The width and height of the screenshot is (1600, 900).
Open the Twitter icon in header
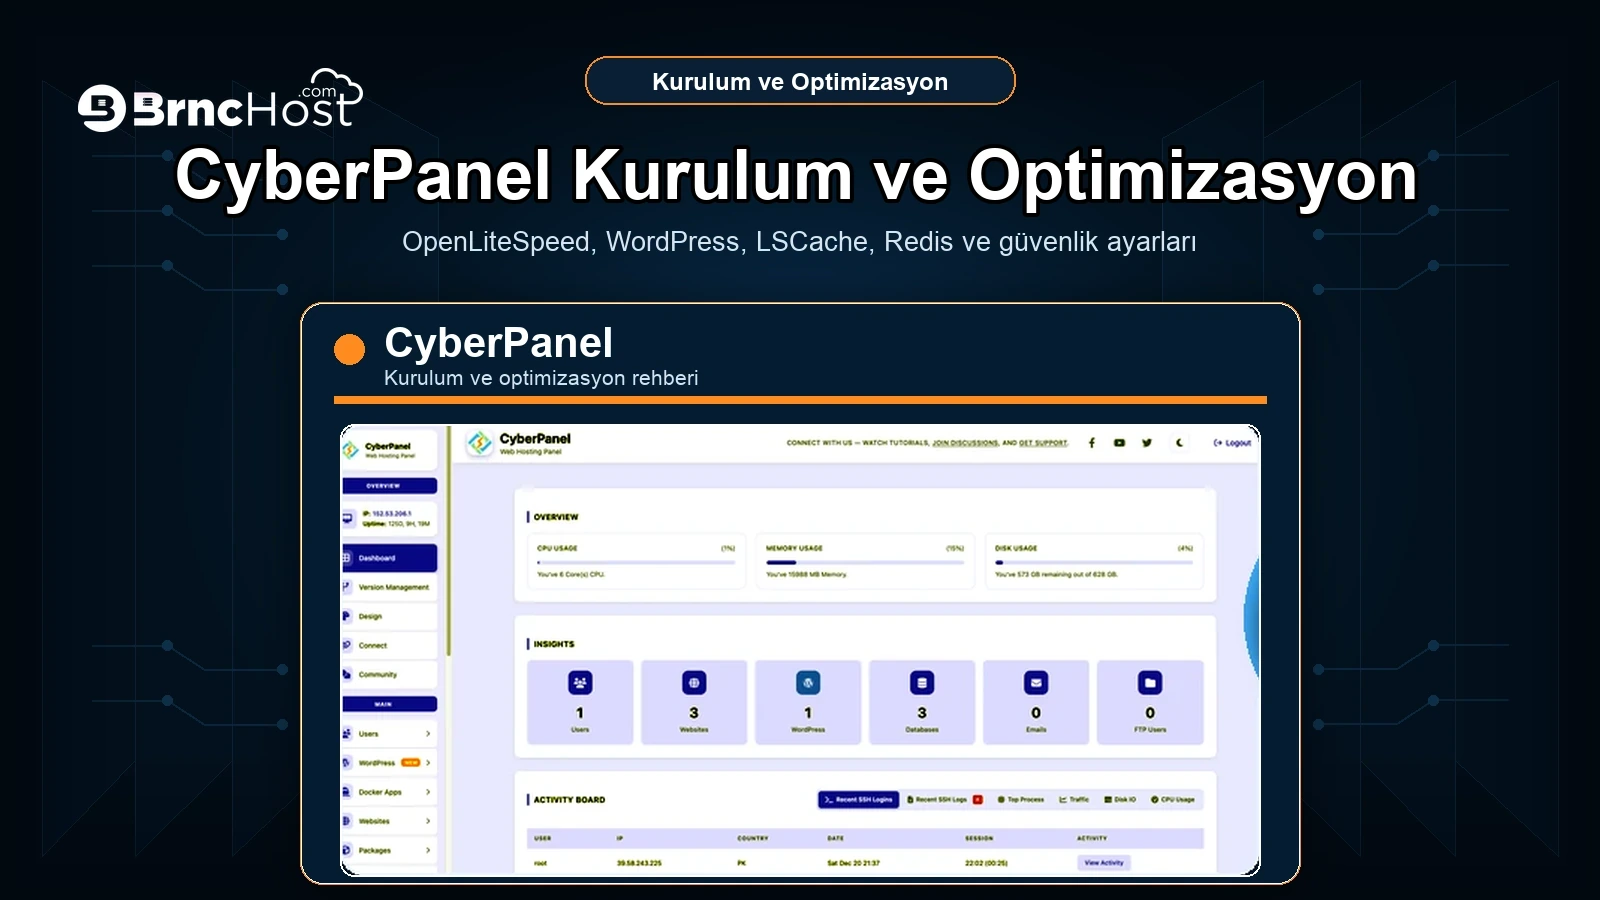(x=1147, y=443)
